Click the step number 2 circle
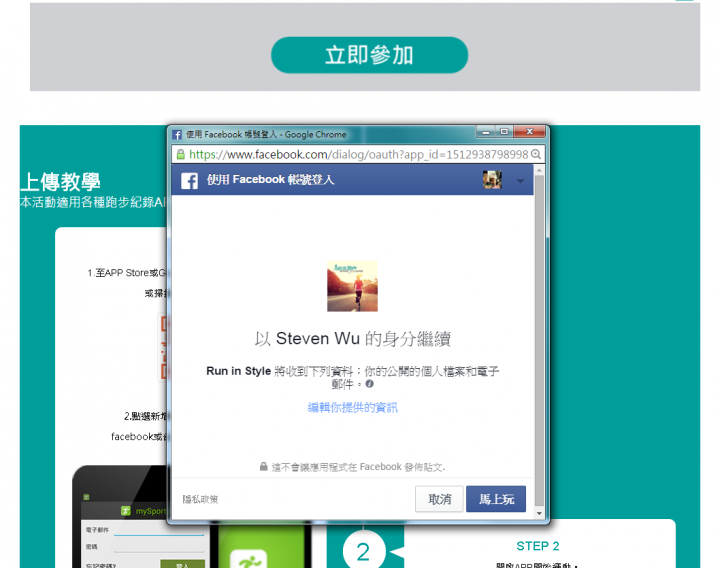 (363, 551)
